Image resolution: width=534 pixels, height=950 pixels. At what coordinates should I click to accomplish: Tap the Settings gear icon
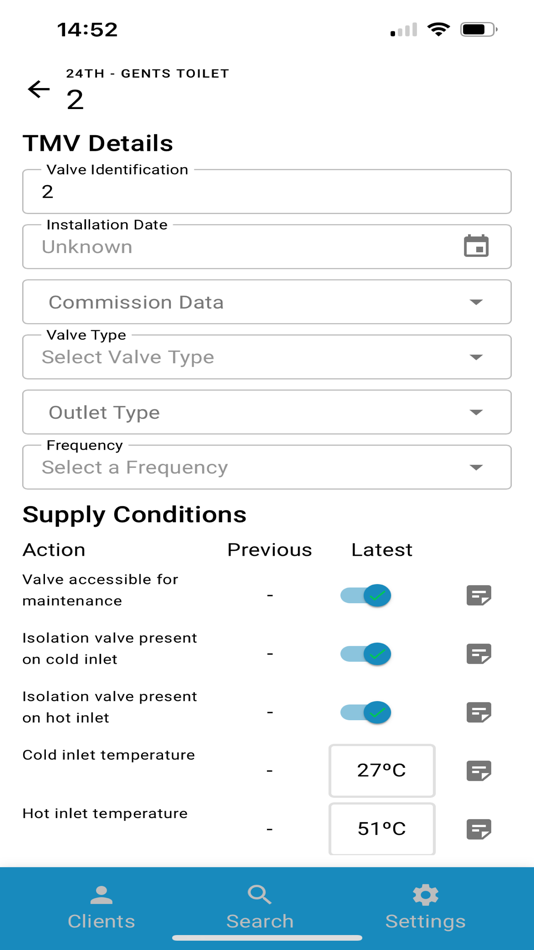click(x=425, y=894)
